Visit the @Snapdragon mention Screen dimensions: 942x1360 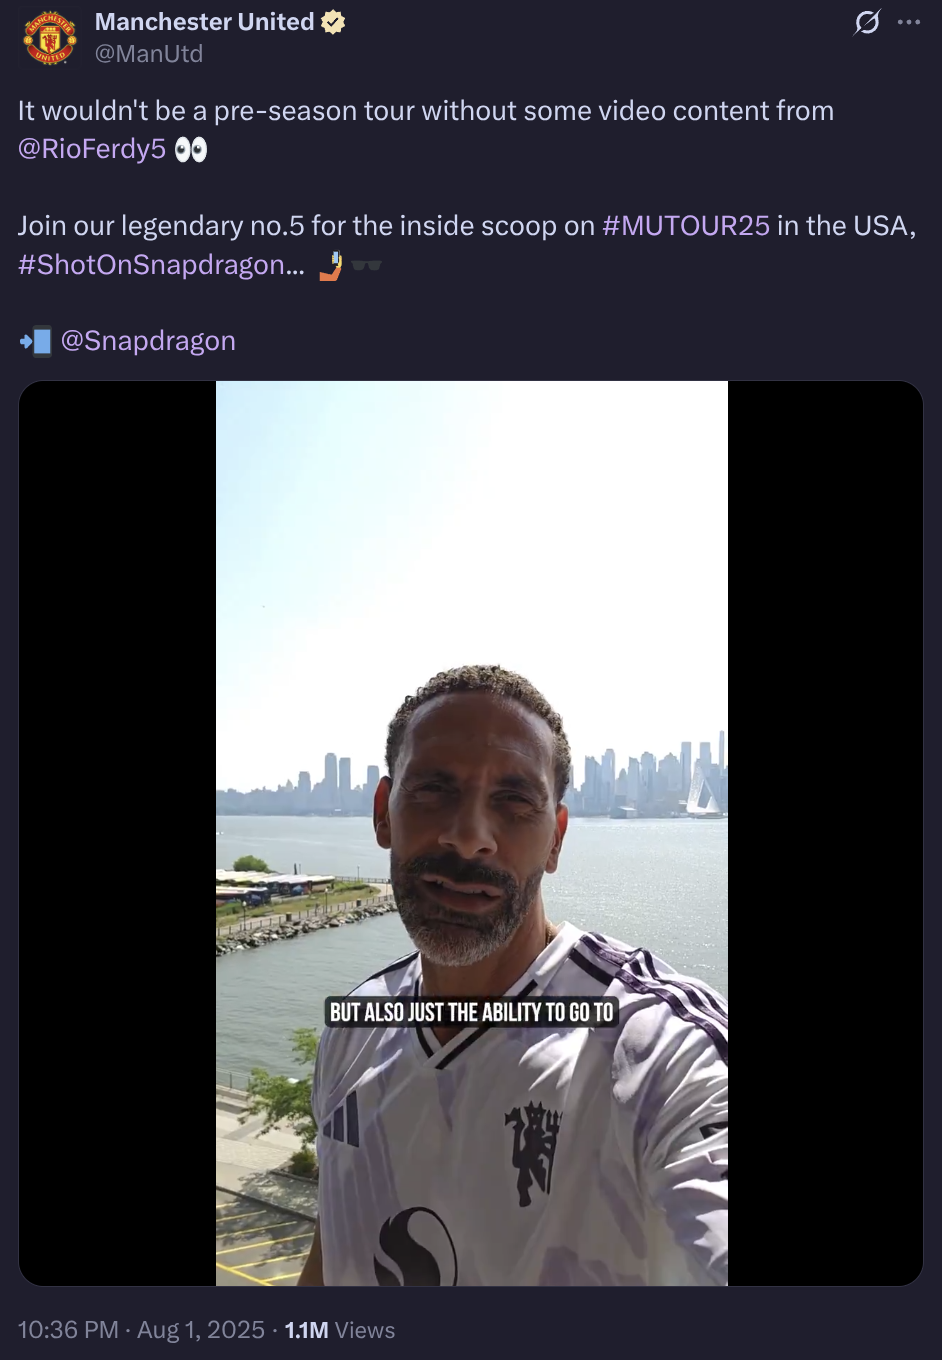click(148, 341)
